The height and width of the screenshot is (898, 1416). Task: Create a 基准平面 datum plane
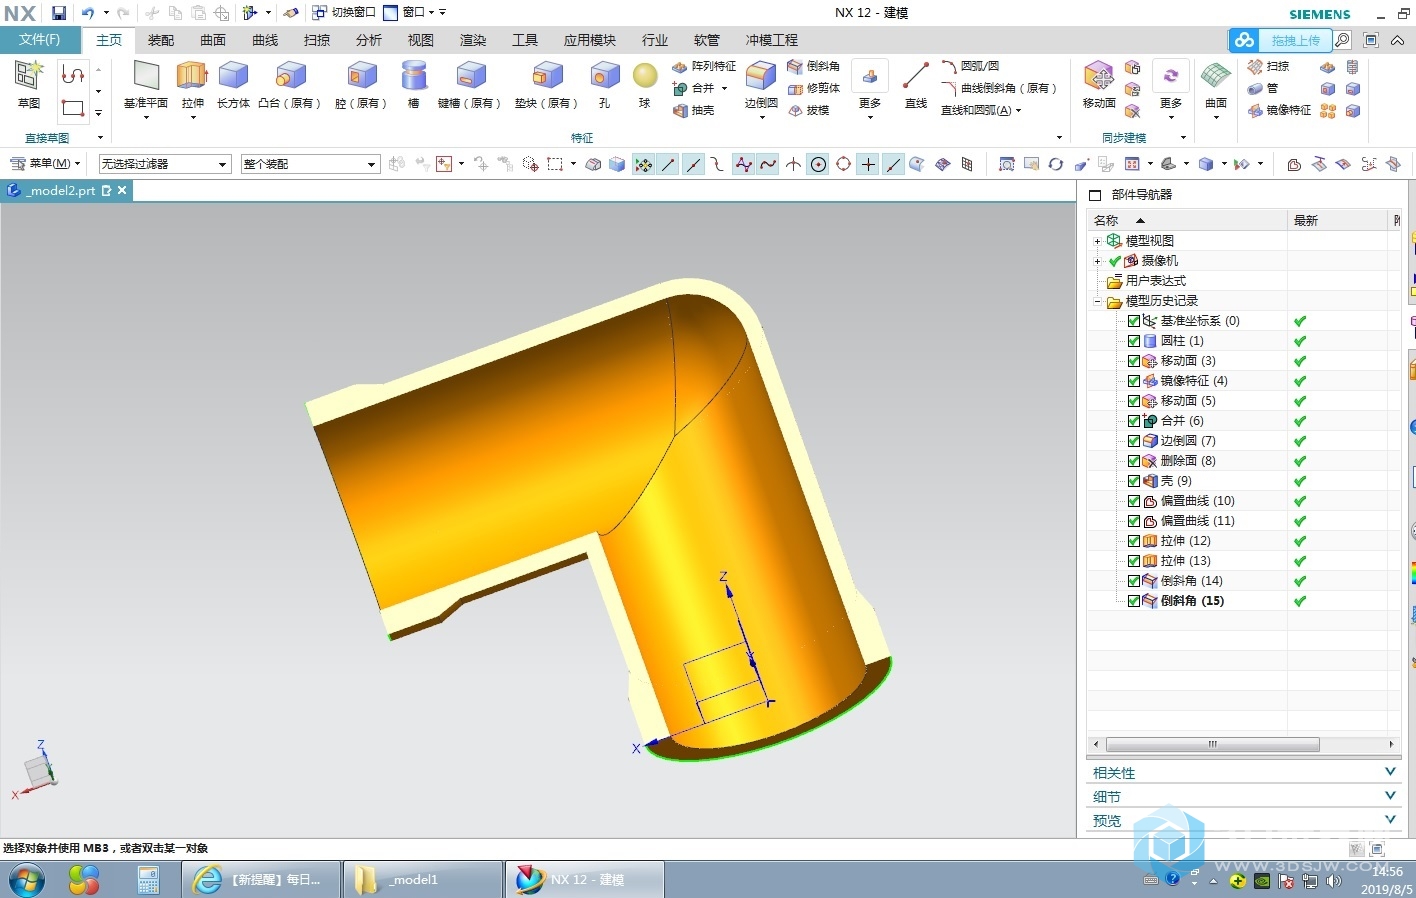[x=146, y=85]
